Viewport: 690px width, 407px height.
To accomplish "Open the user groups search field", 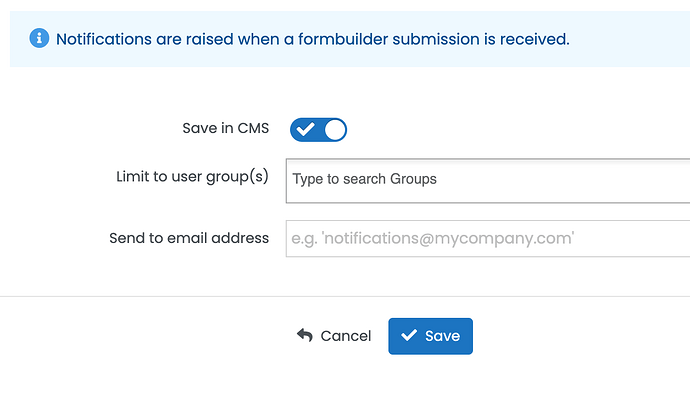I will point(488,181).
